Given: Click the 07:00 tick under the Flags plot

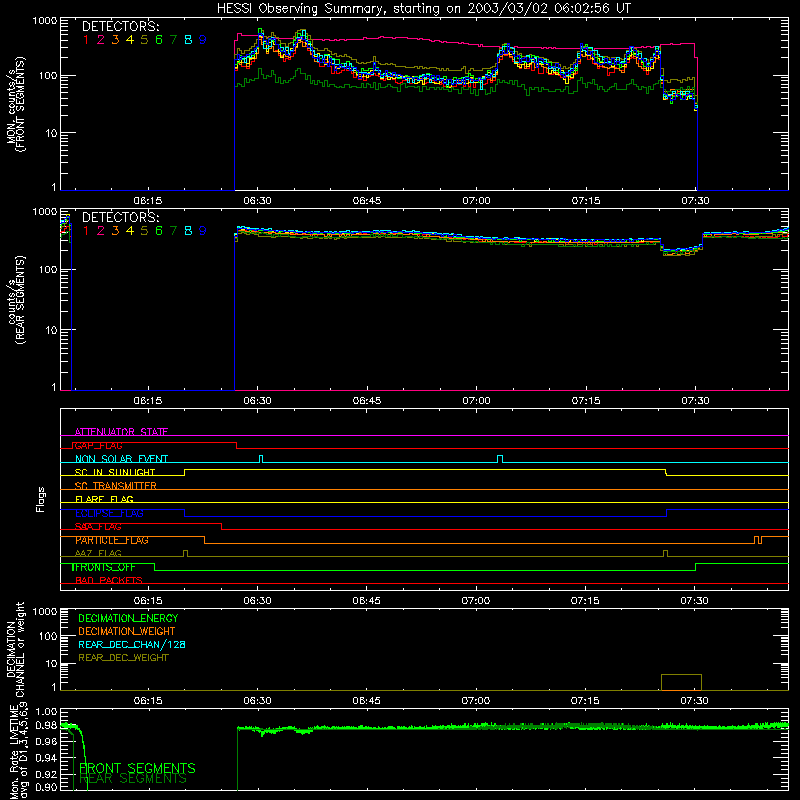Looking at the screenshot, I should tap(476, 601).
